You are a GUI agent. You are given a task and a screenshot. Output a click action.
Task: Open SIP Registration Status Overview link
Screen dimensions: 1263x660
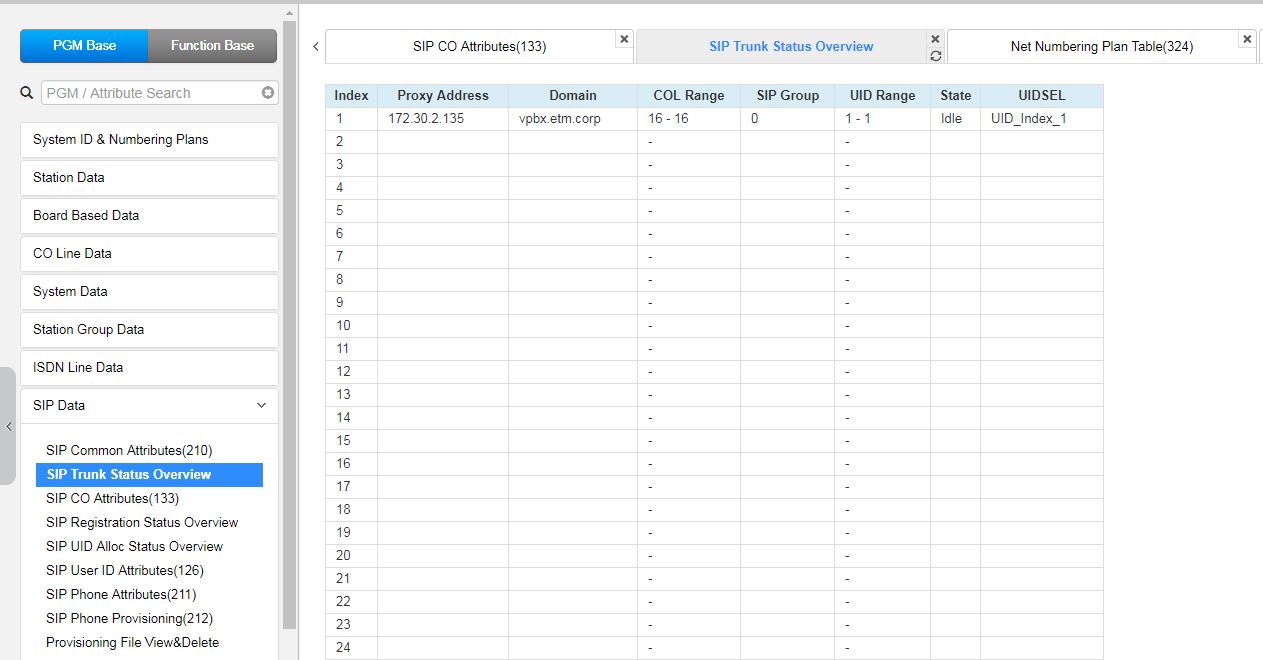[142, 522]
